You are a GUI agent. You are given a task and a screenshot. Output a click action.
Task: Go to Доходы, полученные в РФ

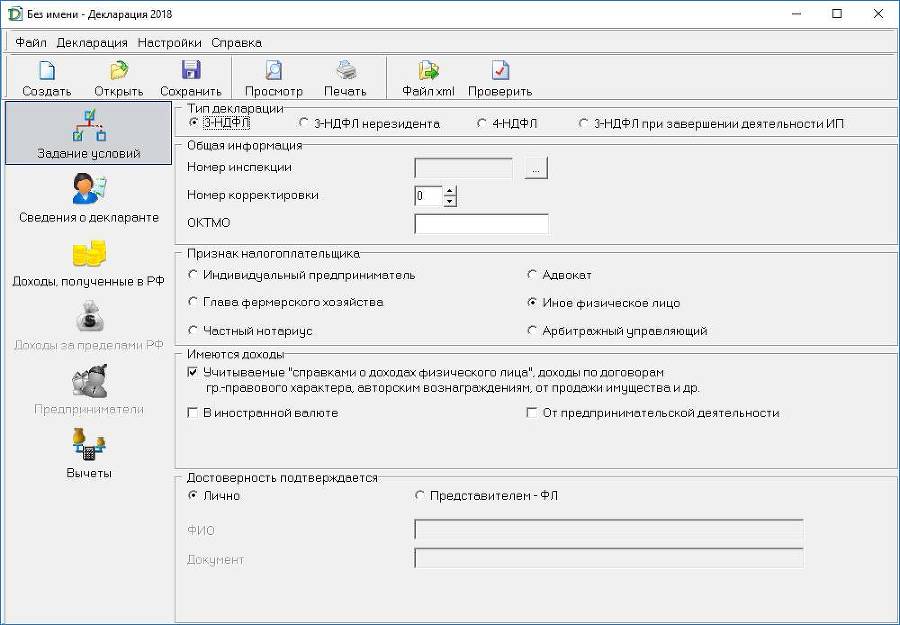click(89, 262)
